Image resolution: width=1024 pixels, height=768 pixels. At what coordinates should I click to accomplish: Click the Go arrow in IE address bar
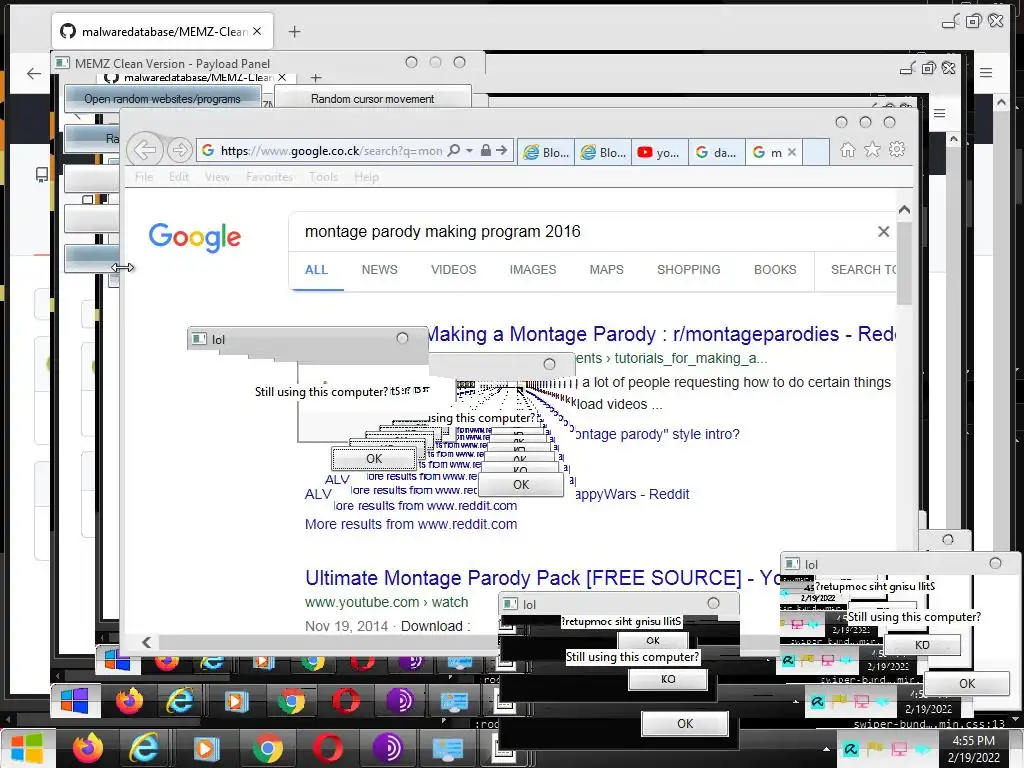502,151
